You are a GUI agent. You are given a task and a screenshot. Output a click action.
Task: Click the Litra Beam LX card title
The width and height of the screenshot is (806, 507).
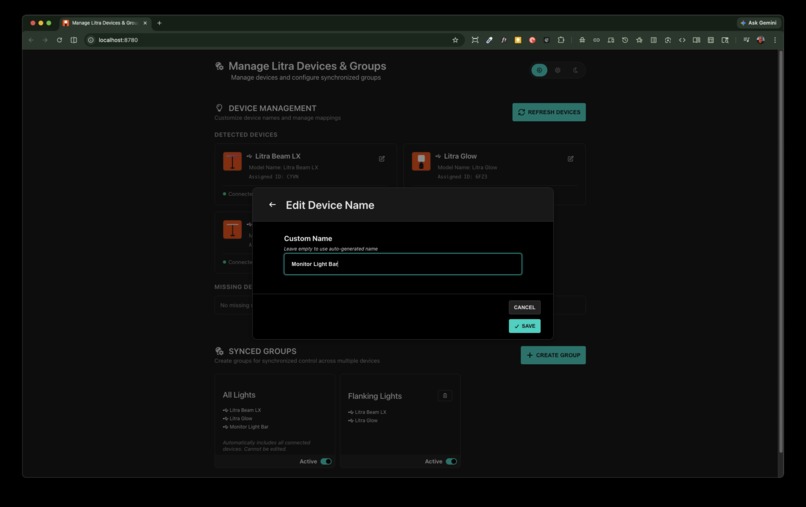[278, 156]
